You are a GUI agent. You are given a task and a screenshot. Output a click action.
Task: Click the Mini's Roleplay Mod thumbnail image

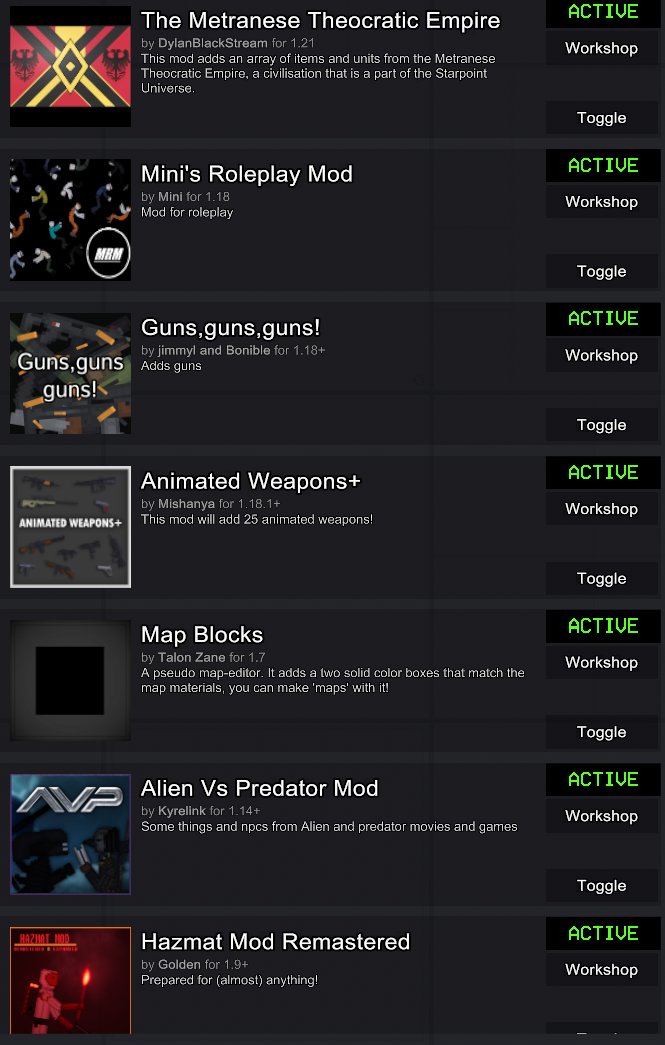point(70,219)
